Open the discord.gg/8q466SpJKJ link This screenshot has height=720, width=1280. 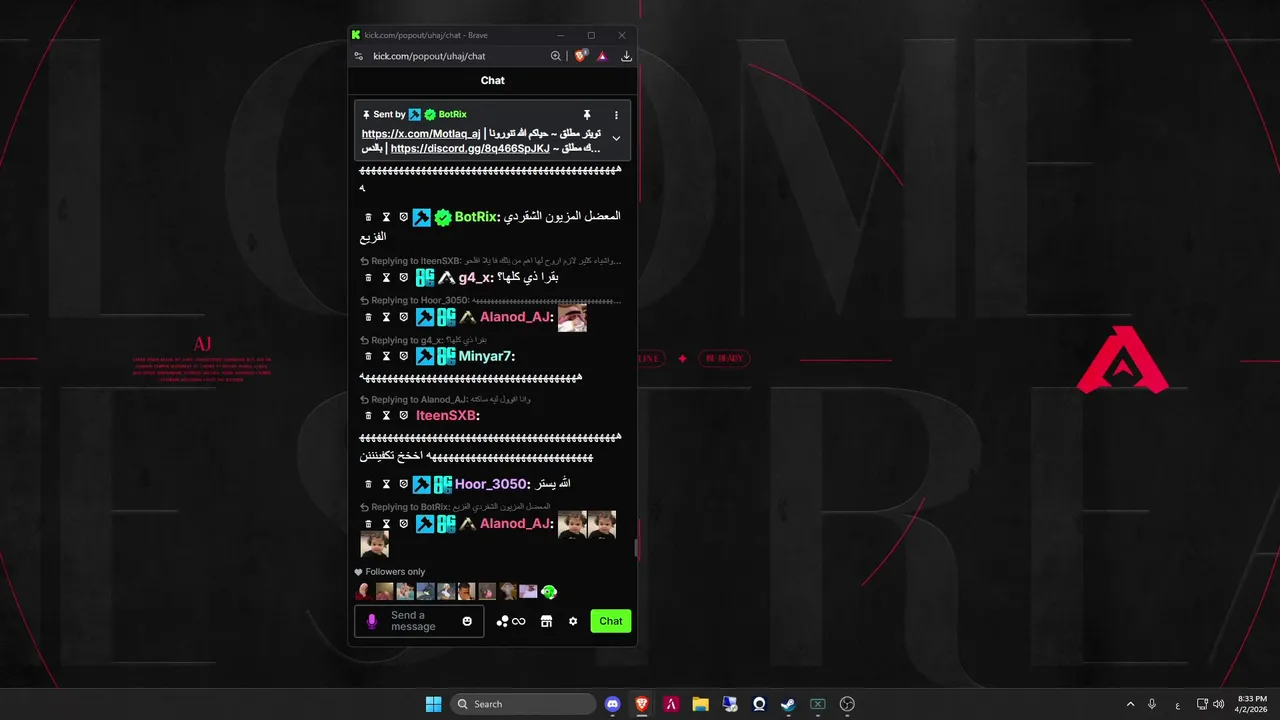[470, 148]
